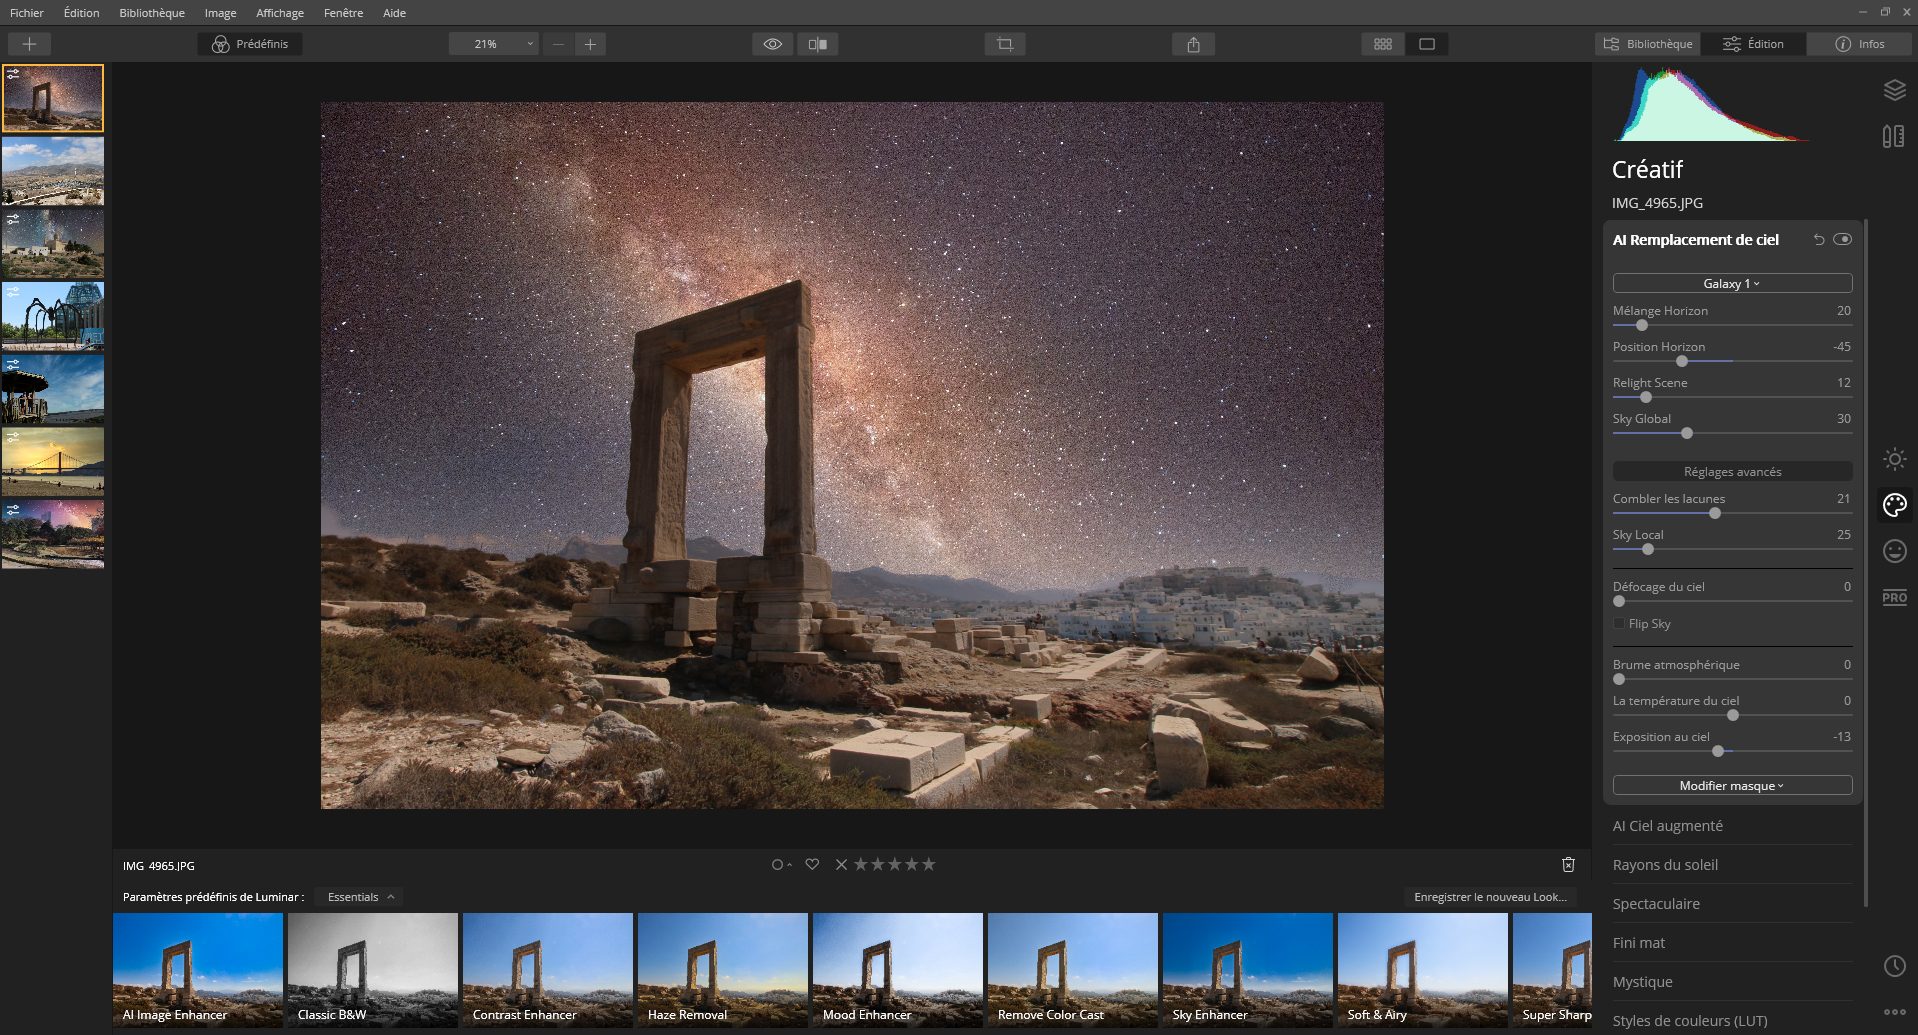Click Enregistrer le nouveau Look button

pyautogui.click(x=1489, y=897)
